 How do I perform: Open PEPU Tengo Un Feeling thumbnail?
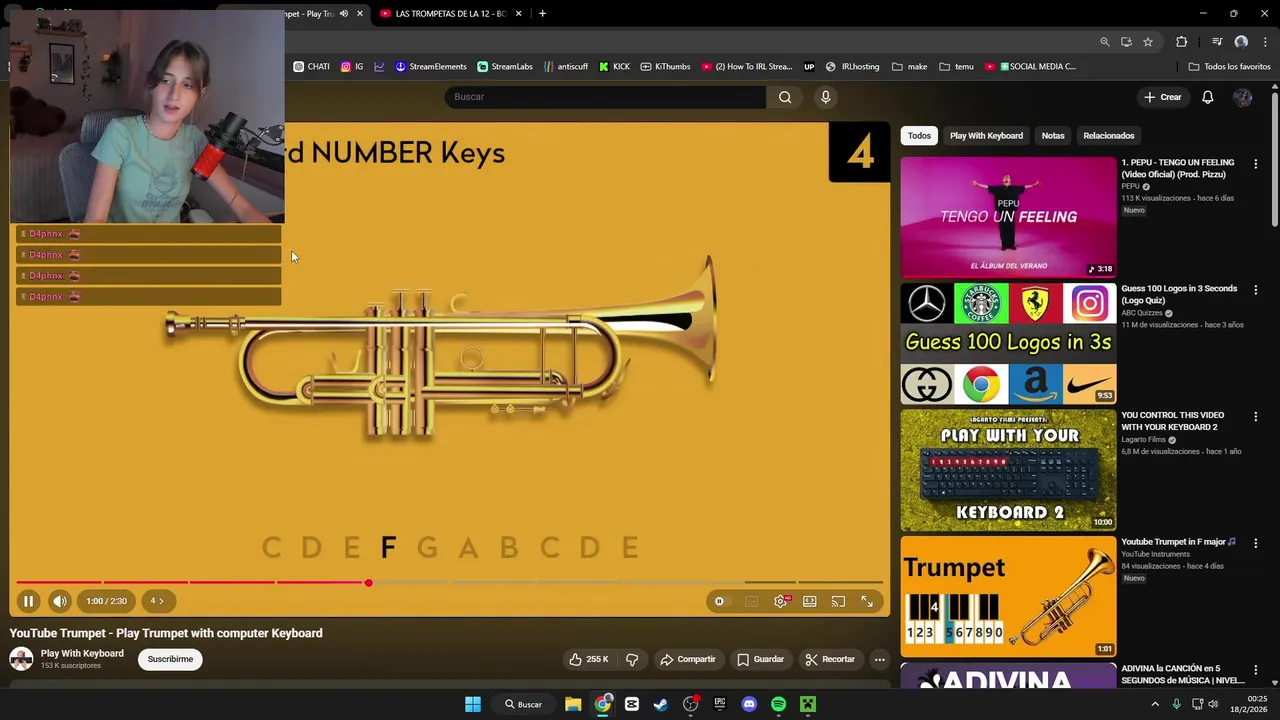pos(1008,217)
